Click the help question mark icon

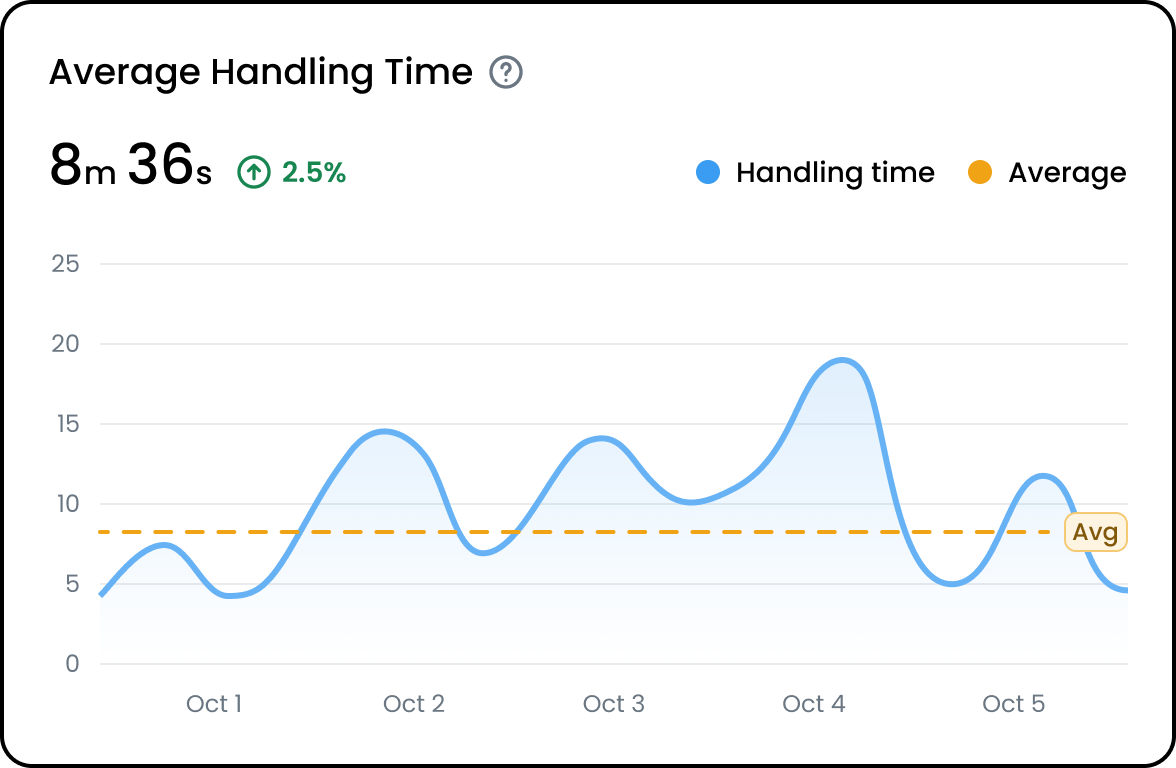click(506, 73)
